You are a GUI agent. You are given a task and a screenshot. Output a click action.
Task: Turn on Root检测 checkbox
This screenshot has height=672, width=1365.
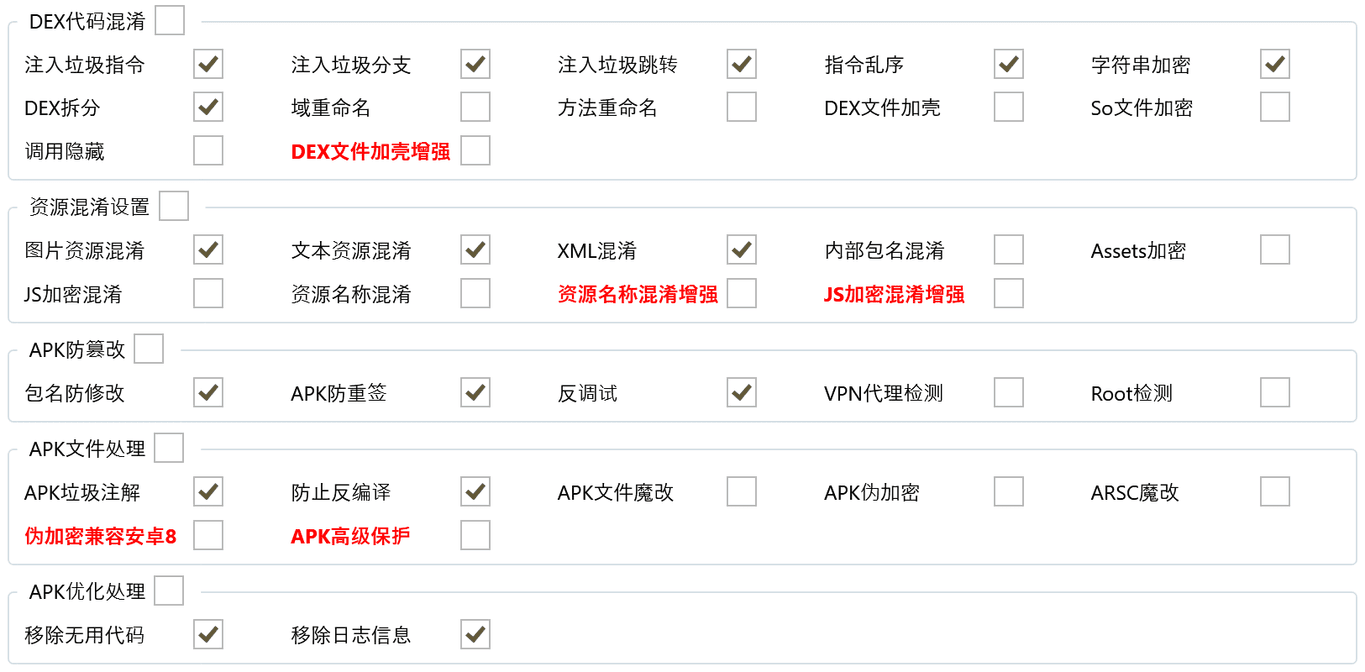[1275, 392]
